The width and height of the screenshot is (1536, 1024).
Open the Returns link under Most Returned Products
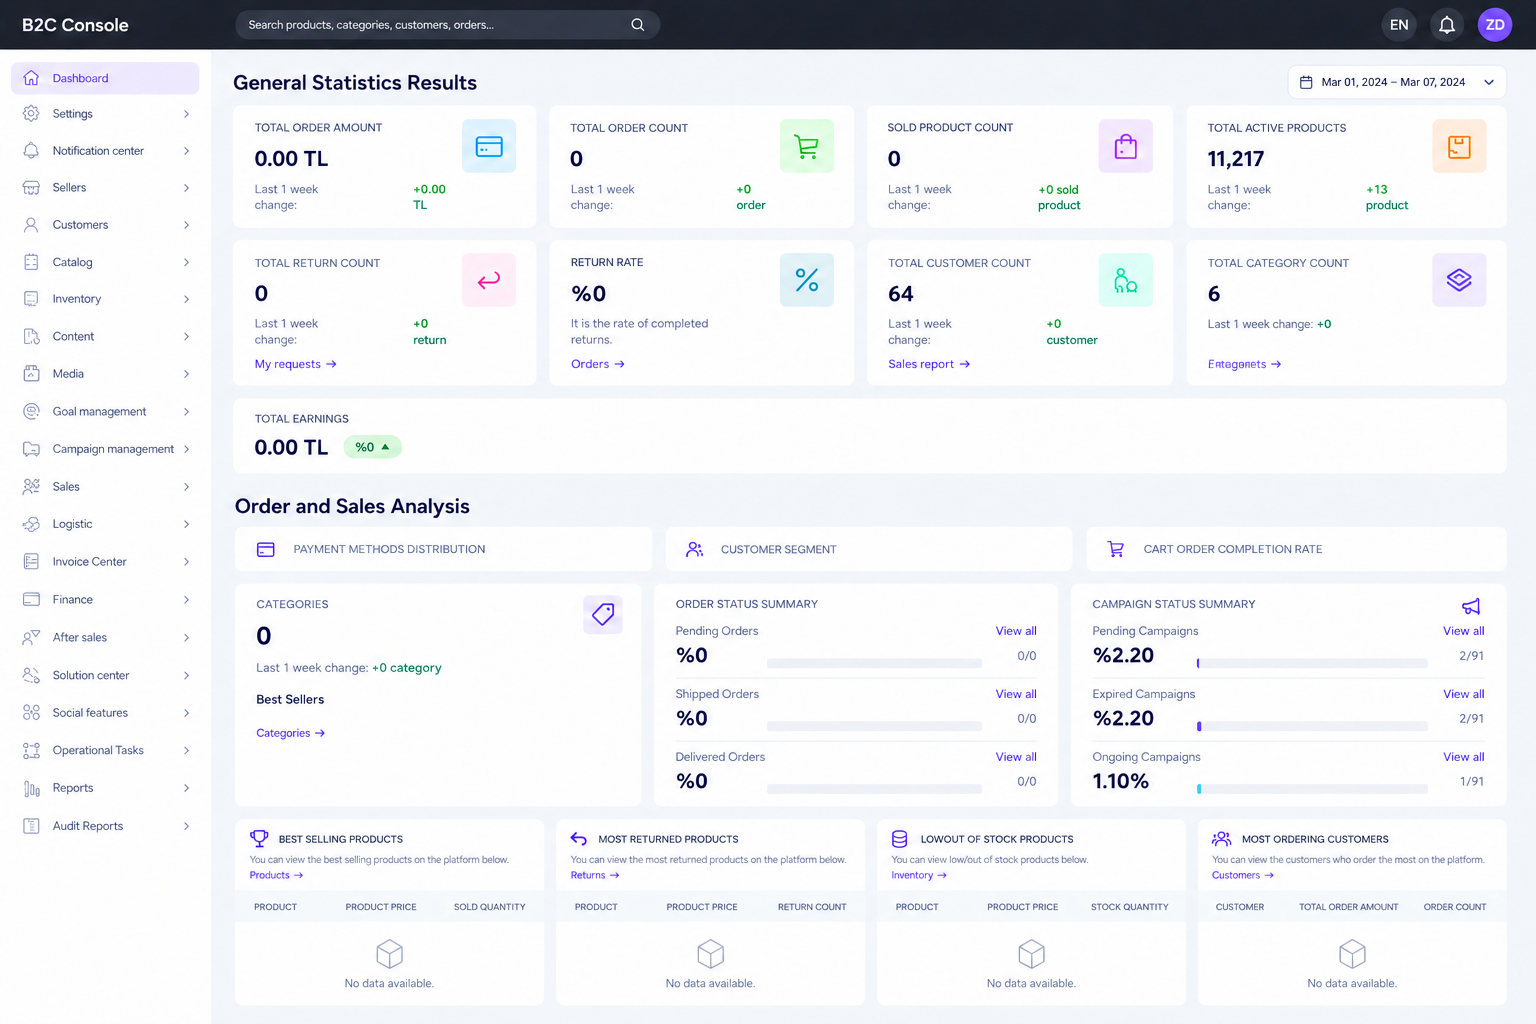(595, 875)
